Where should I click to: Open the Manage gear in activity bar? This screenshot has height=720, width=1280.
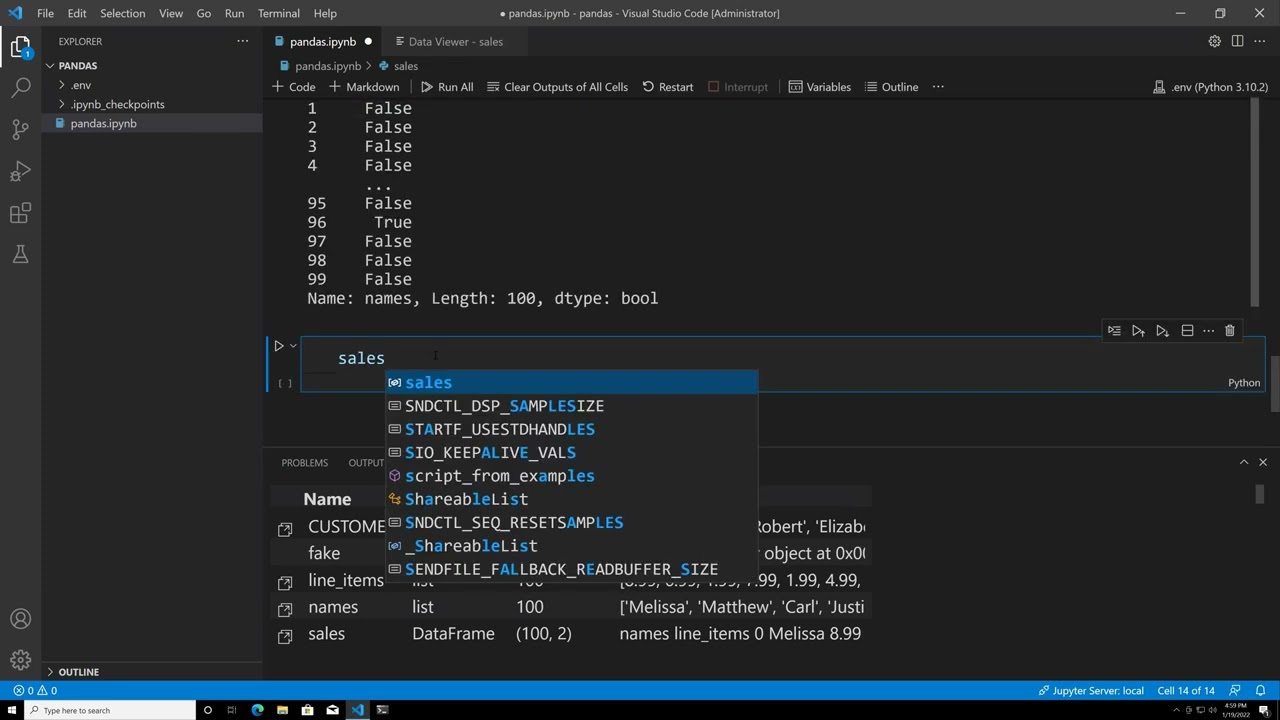pos(20,660)
